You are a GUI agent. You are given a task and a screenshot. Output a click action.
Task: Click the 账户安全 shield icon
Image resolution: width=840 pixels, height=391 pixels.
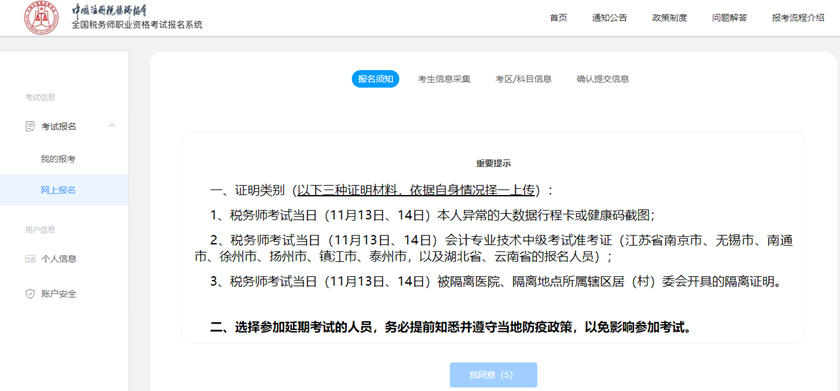[x=30, y=294]
